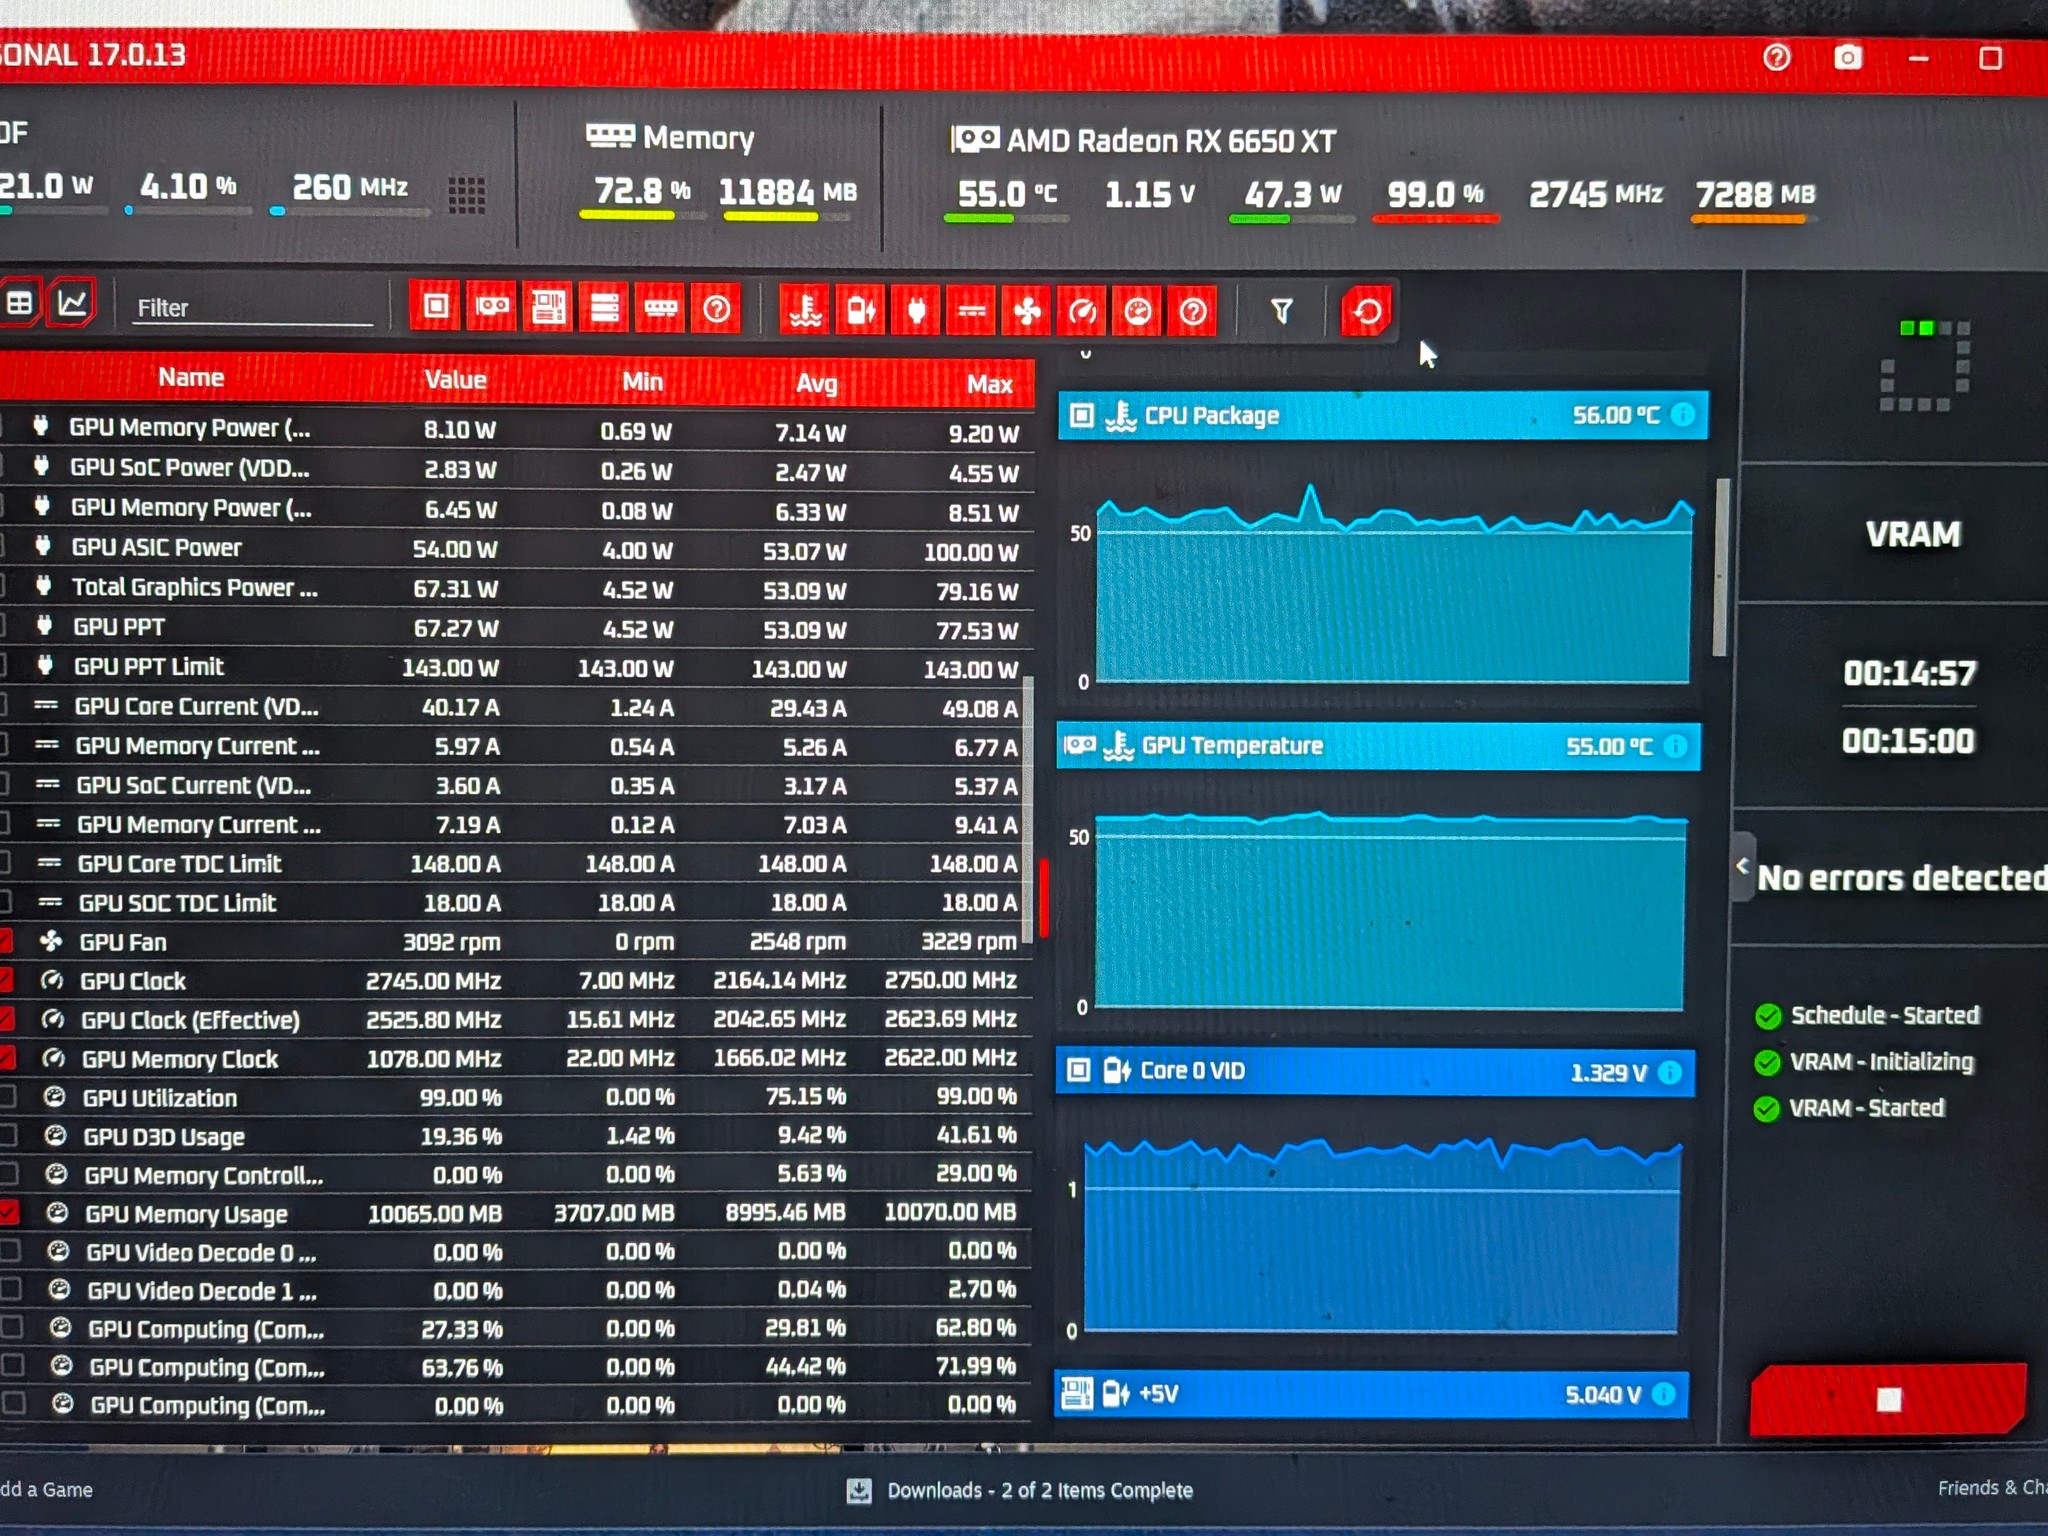The width and height of the screenshot is (2048, 1536).
Task: Toggle the GPU Memory Usage row checkbox
Action: 9,1212
